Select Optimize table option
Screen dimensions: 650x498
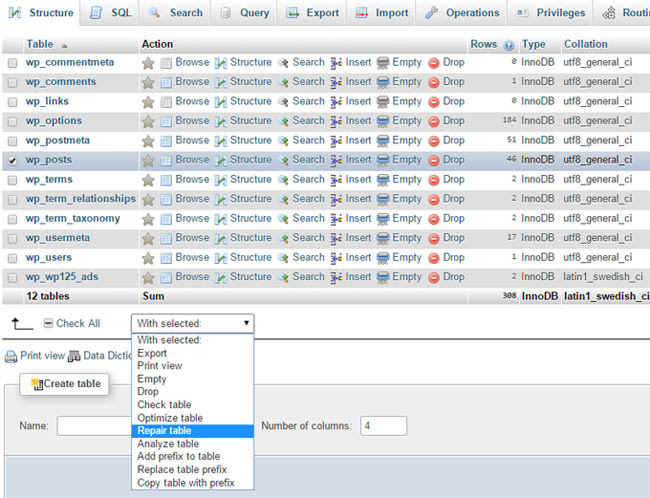pos(192,418)
